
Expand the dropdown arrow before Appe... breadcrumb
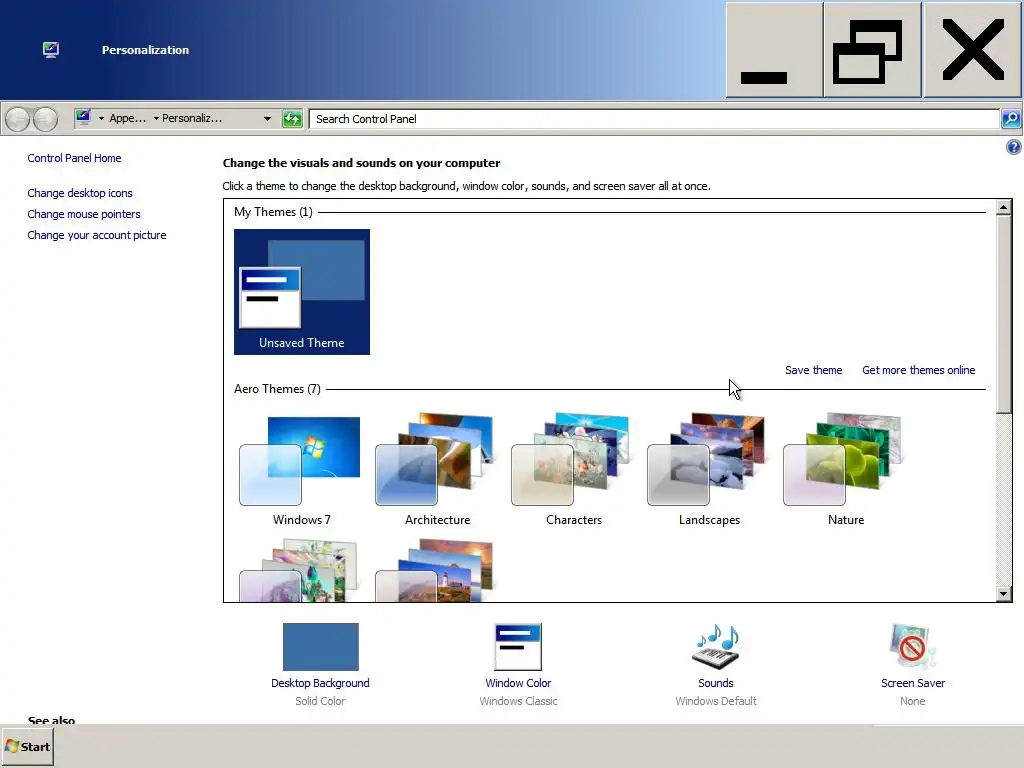101,119
